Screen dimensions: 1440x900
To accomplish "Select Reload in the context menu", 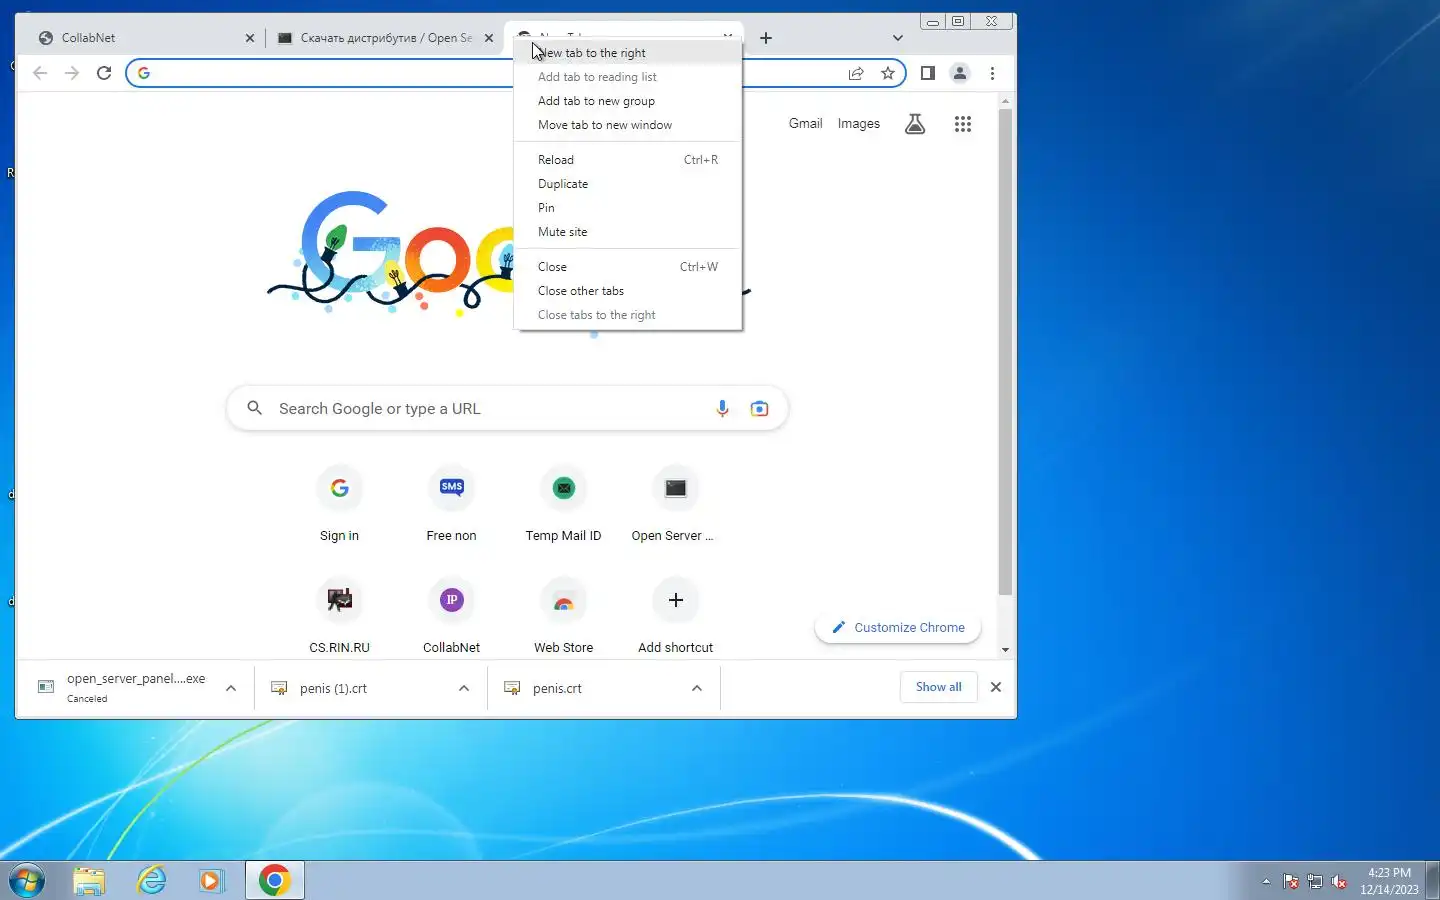I will pyautogui.click(x=628, y=160).
